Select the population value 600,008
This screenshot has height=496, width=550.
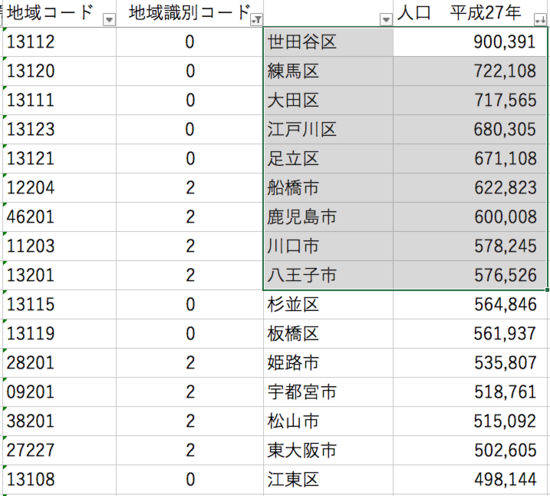click(x=470, y=217)
